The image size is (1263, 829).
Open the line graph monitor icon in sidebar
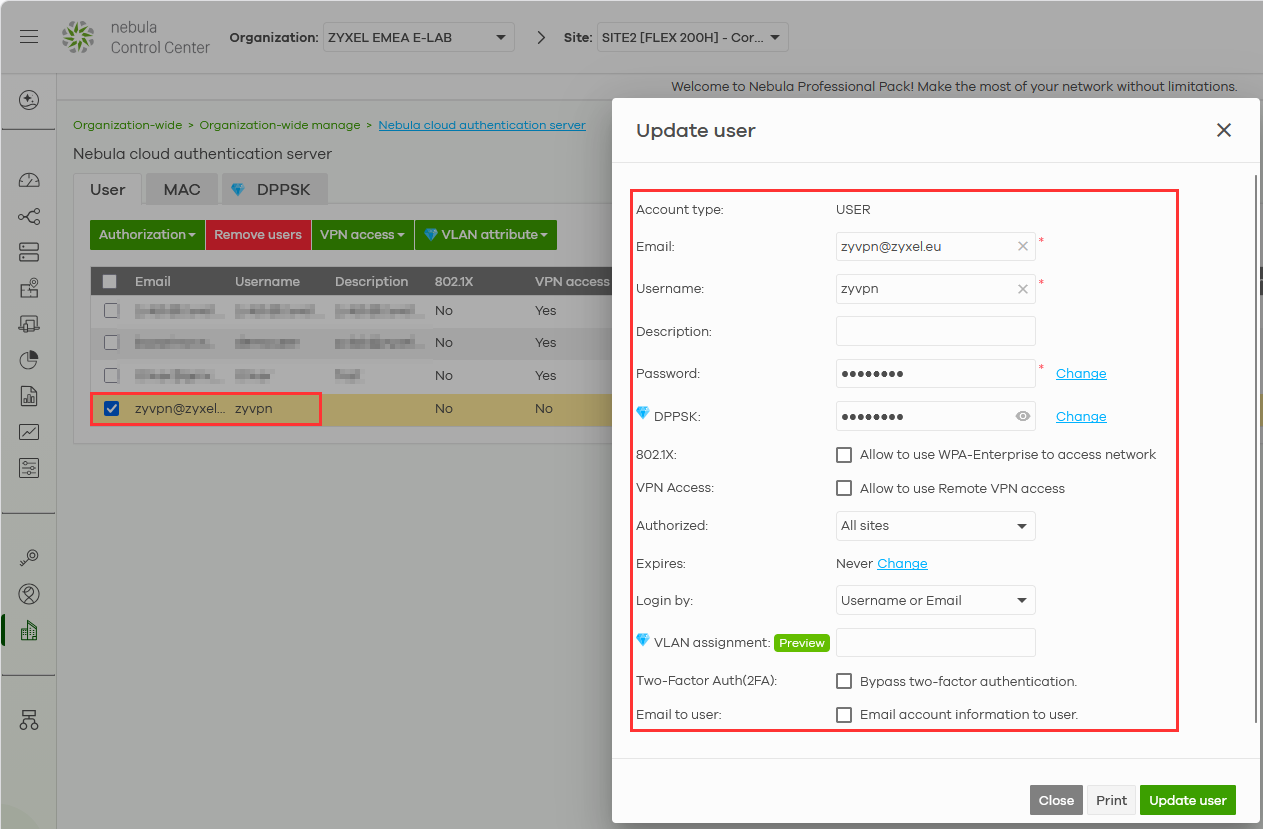pyautogui.click(x=29, y=432)
